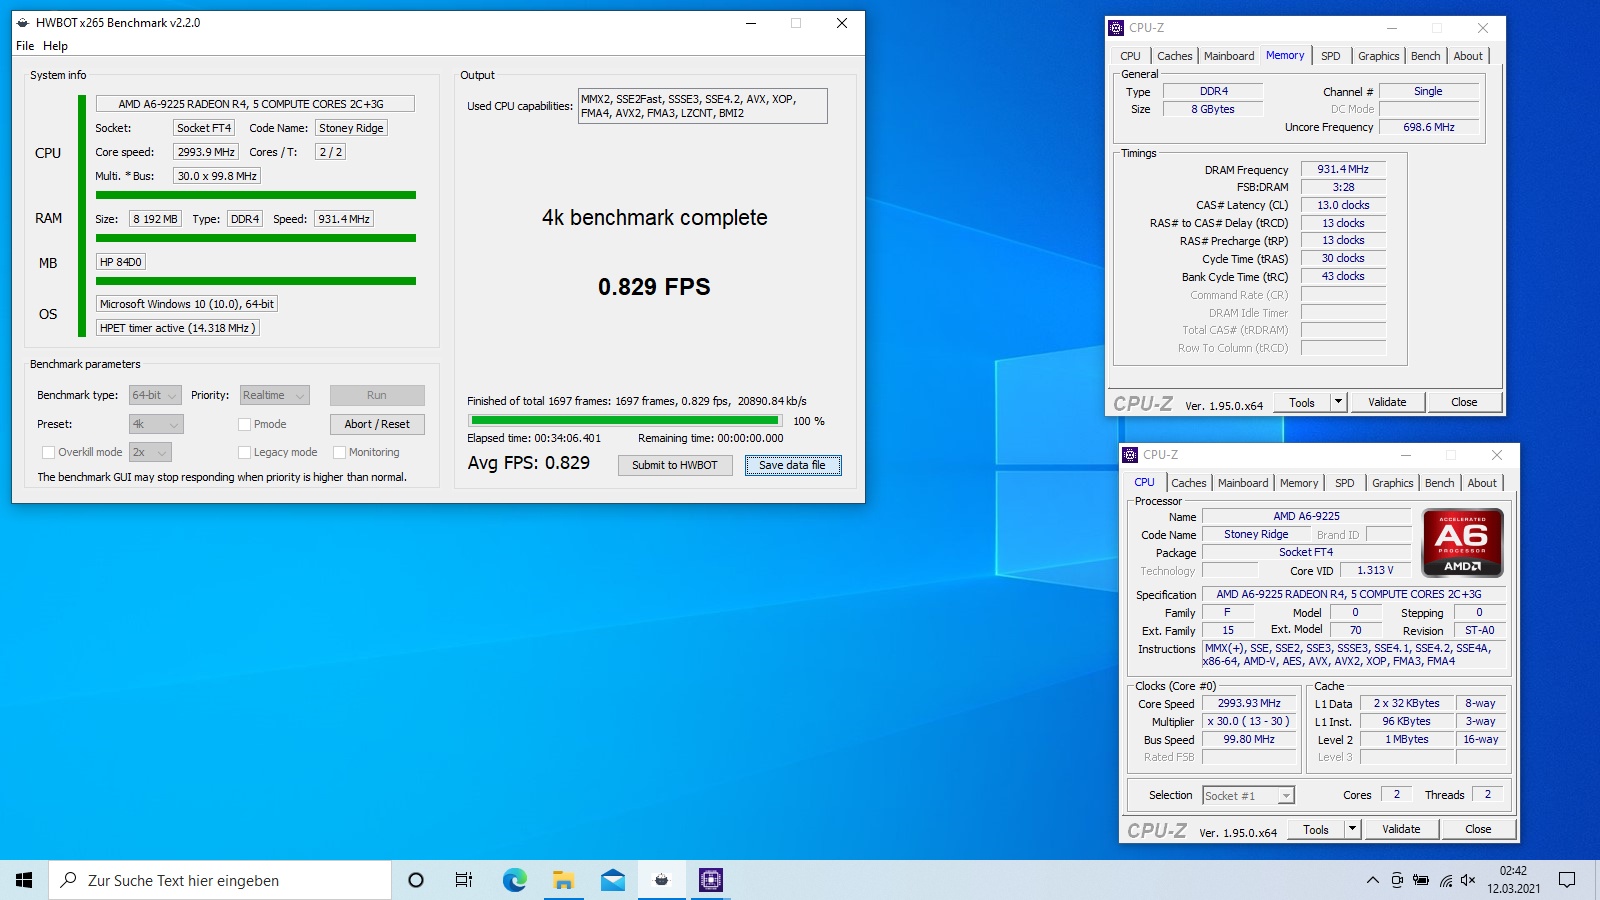Open Wi-Fi network tray icon

click(1446, 880)
